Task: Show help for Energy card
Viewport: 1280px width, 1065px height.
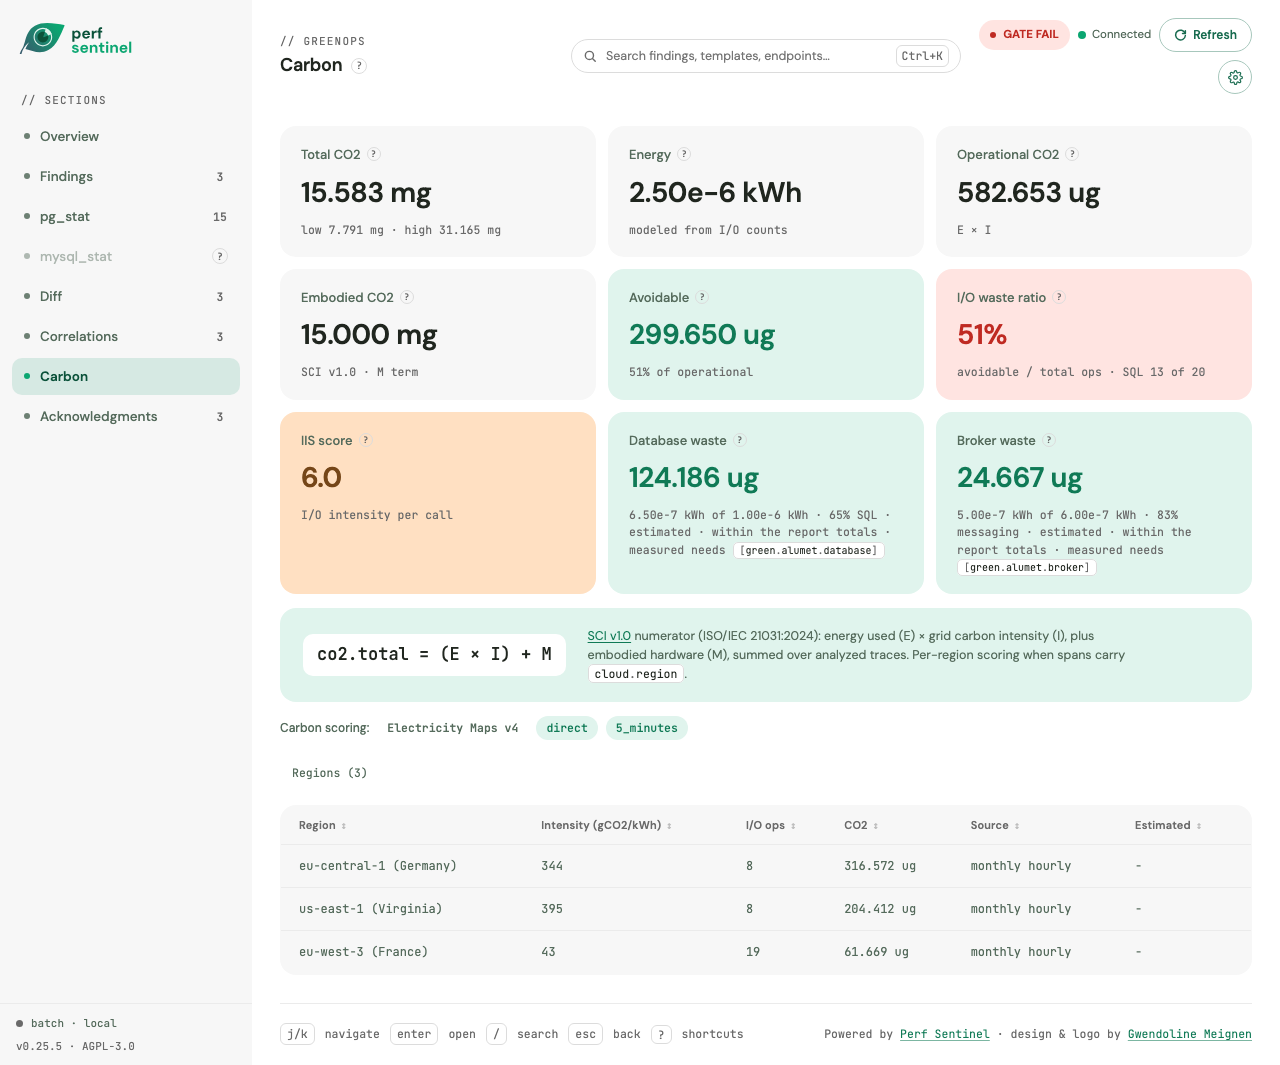Action: pyautogui.click(x=684, y=154)
